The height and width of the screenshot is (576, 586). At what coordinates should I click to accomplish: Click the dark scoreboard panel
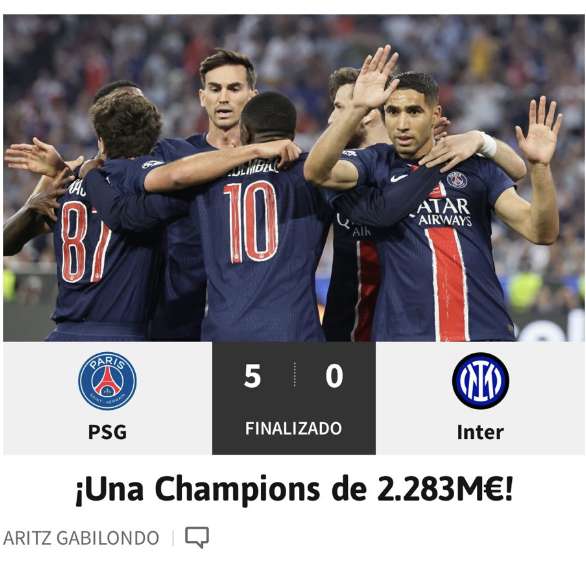(x=294, y=398)
